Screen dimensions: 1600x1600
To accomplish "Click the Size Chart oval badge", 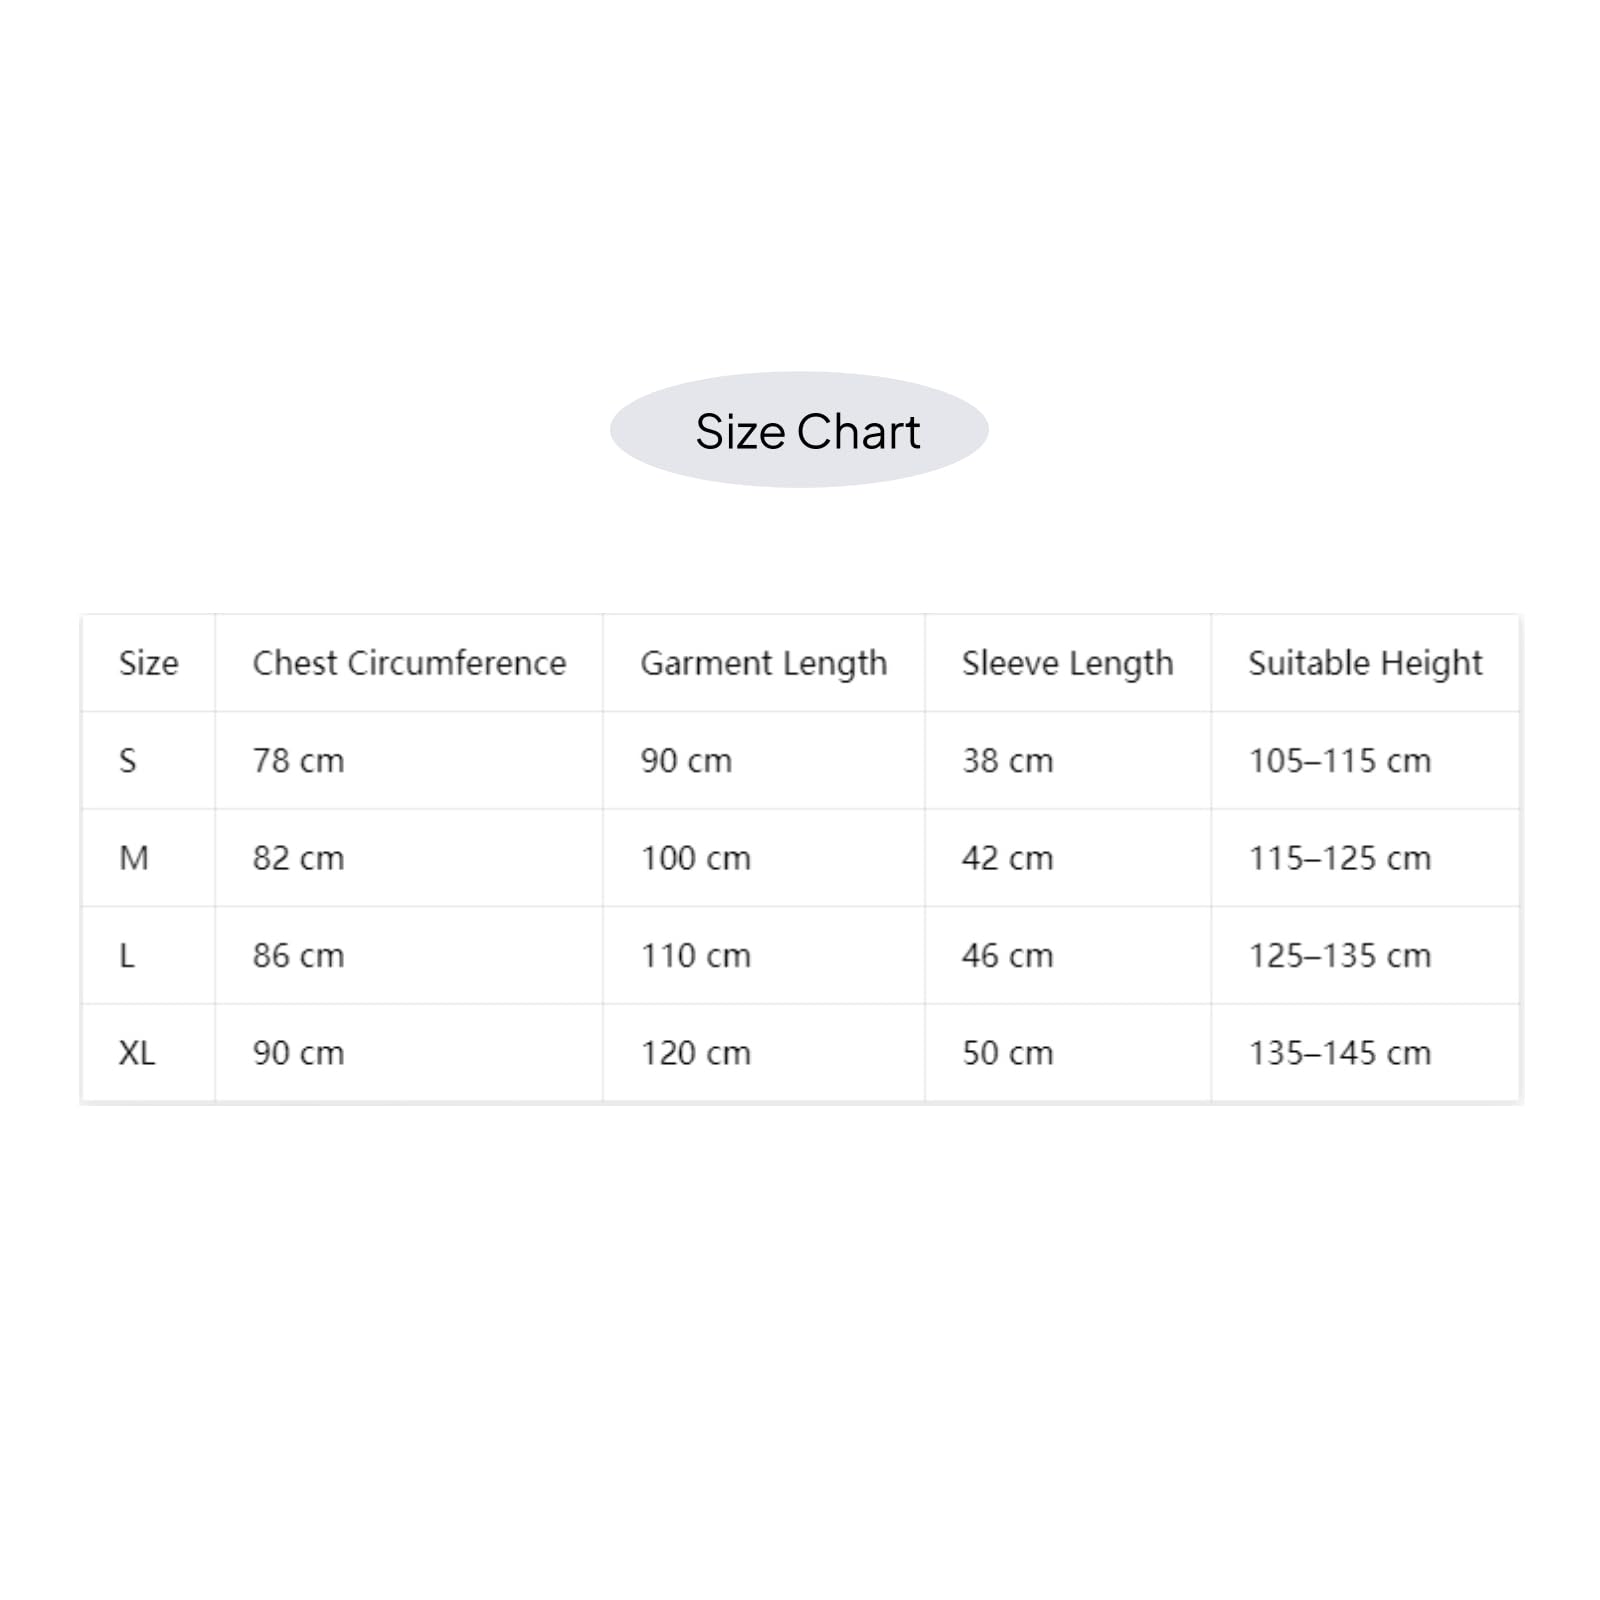I will [x=799, y=430].
